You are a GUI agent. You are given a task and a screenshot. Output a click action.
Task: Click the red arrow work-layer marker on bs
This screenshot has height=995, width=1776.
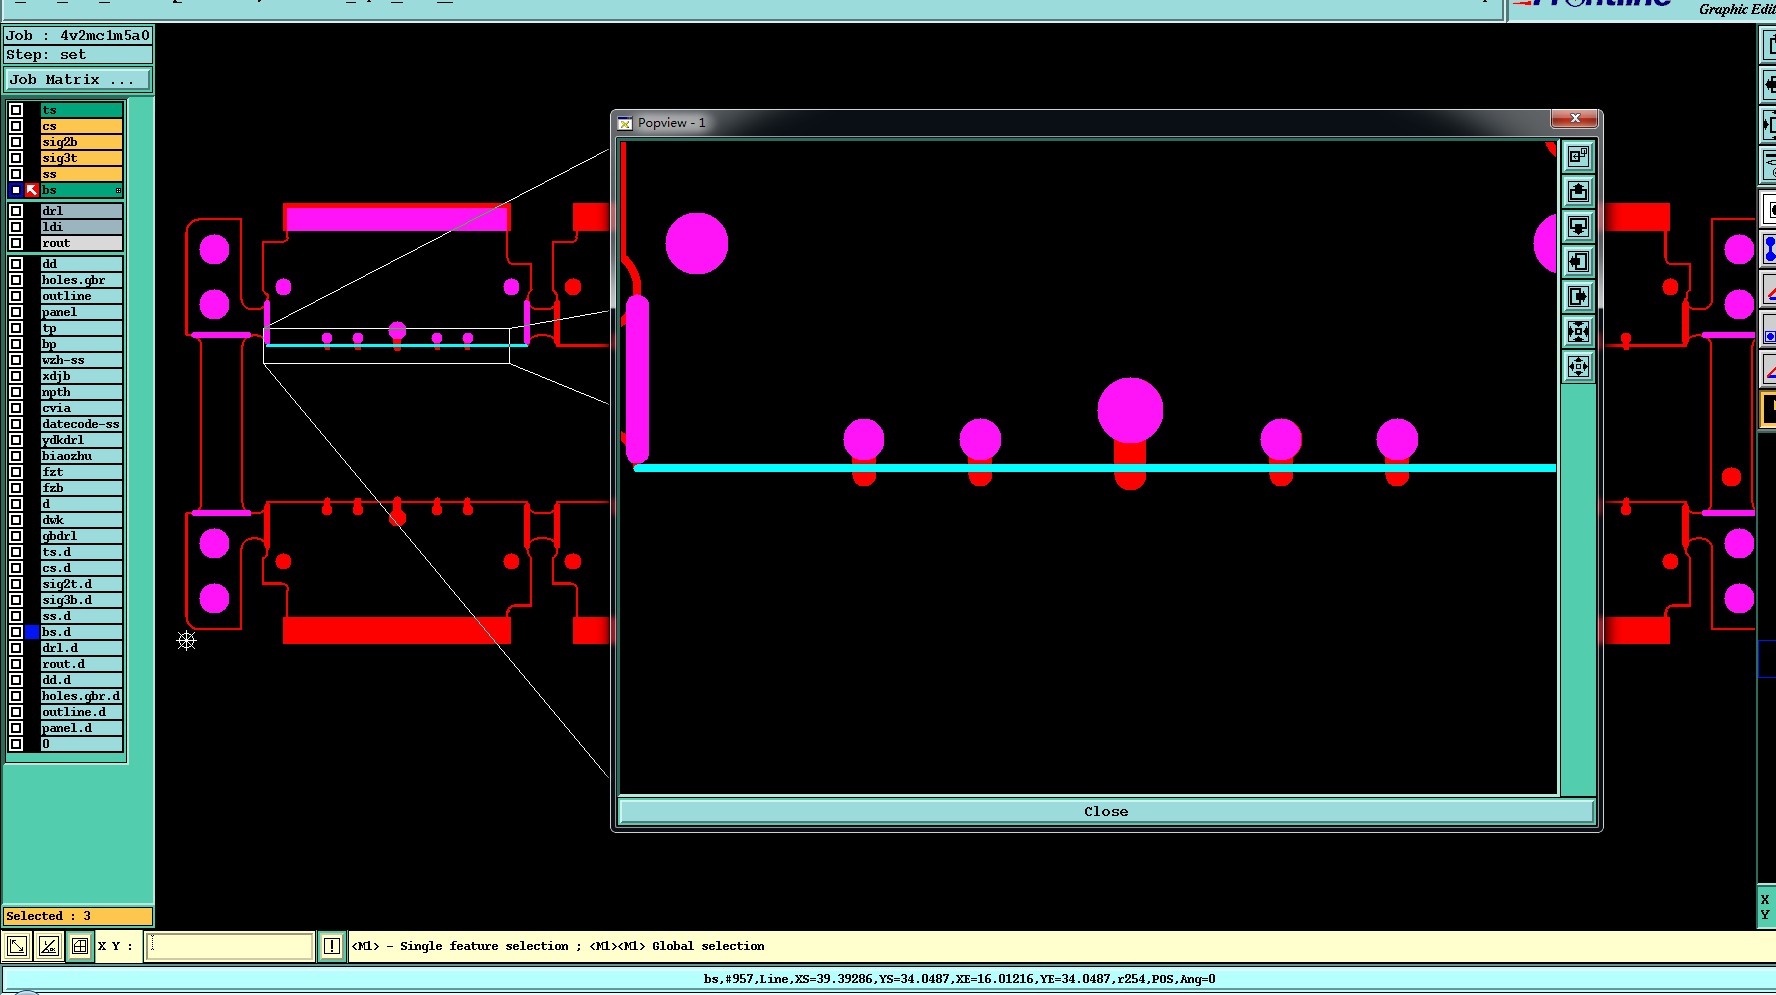32,190
